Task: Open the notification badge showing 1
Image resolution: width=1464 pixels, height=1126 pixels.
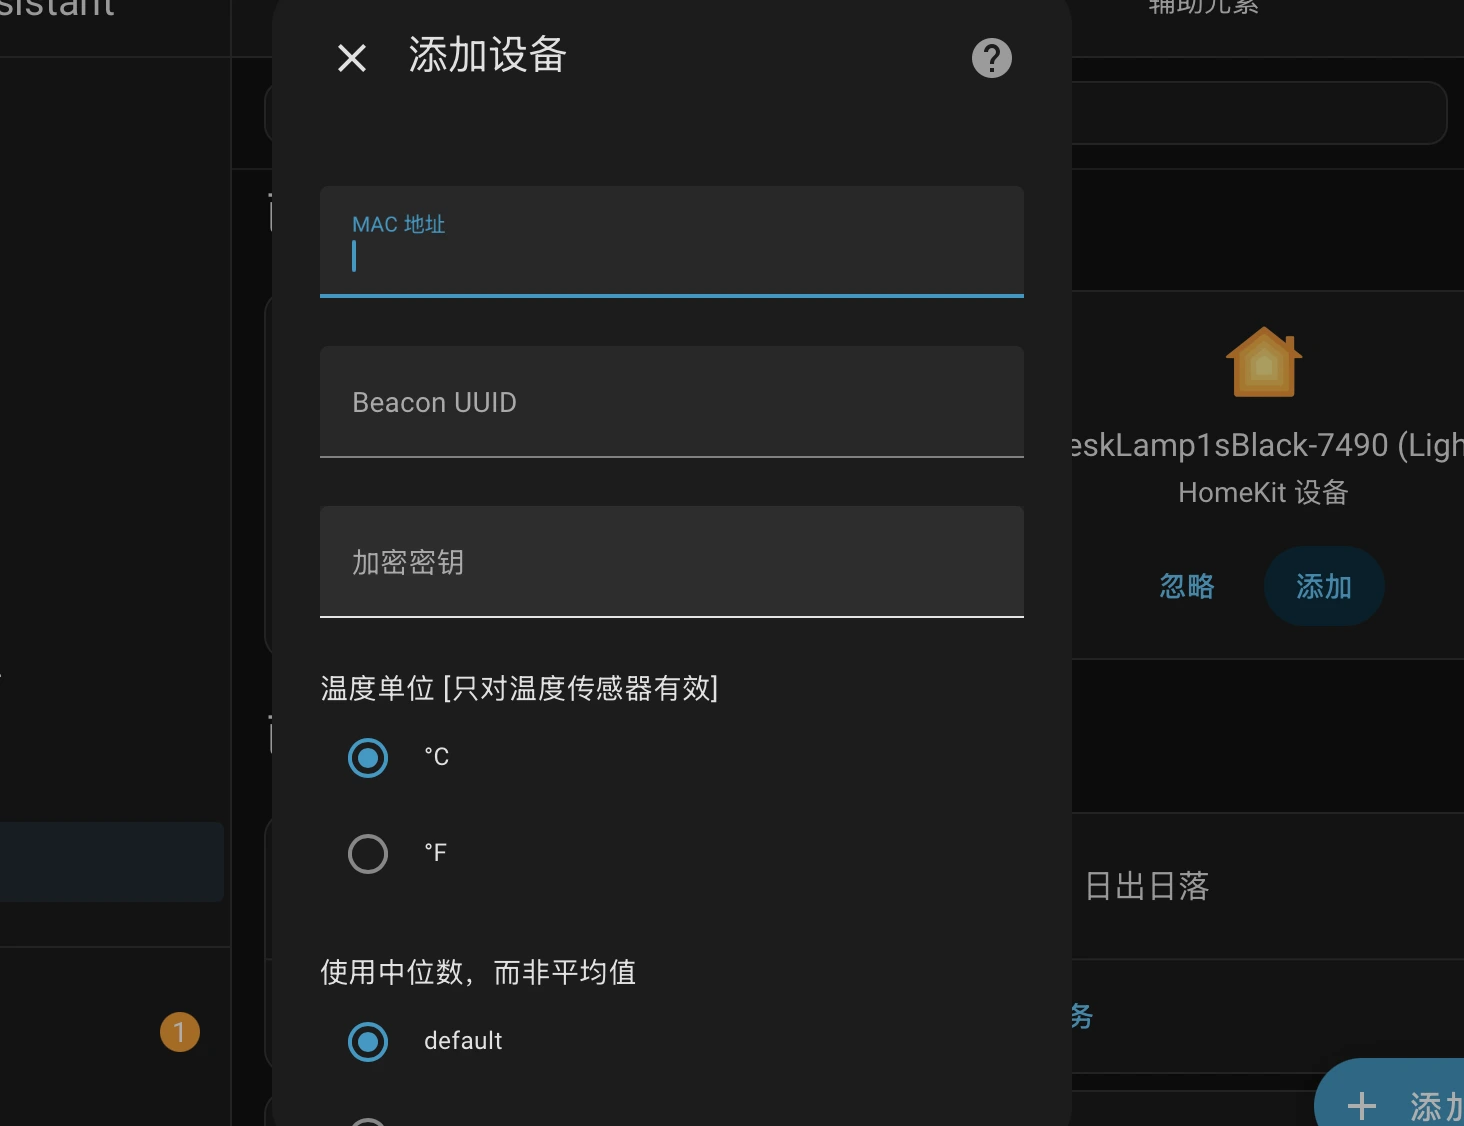Action: (180, 1032)
